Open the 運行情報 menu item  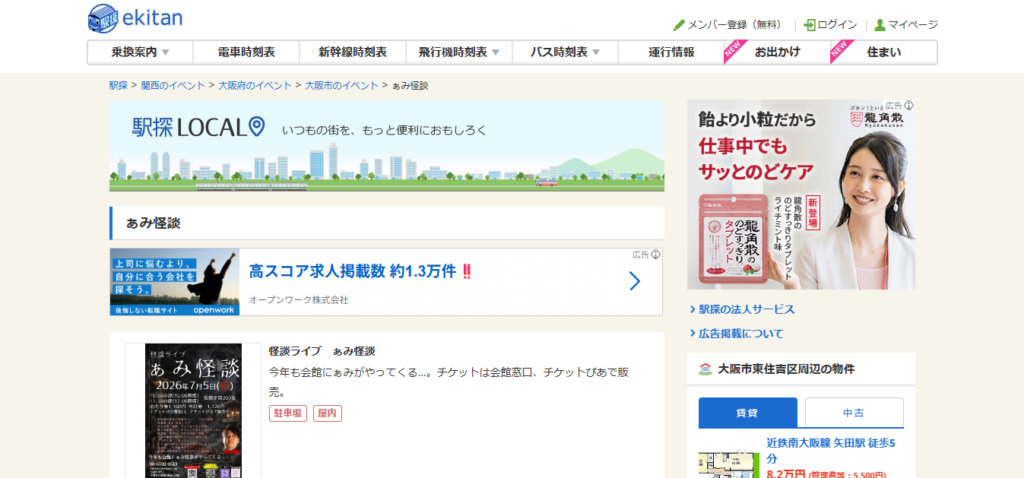(671, 52)
